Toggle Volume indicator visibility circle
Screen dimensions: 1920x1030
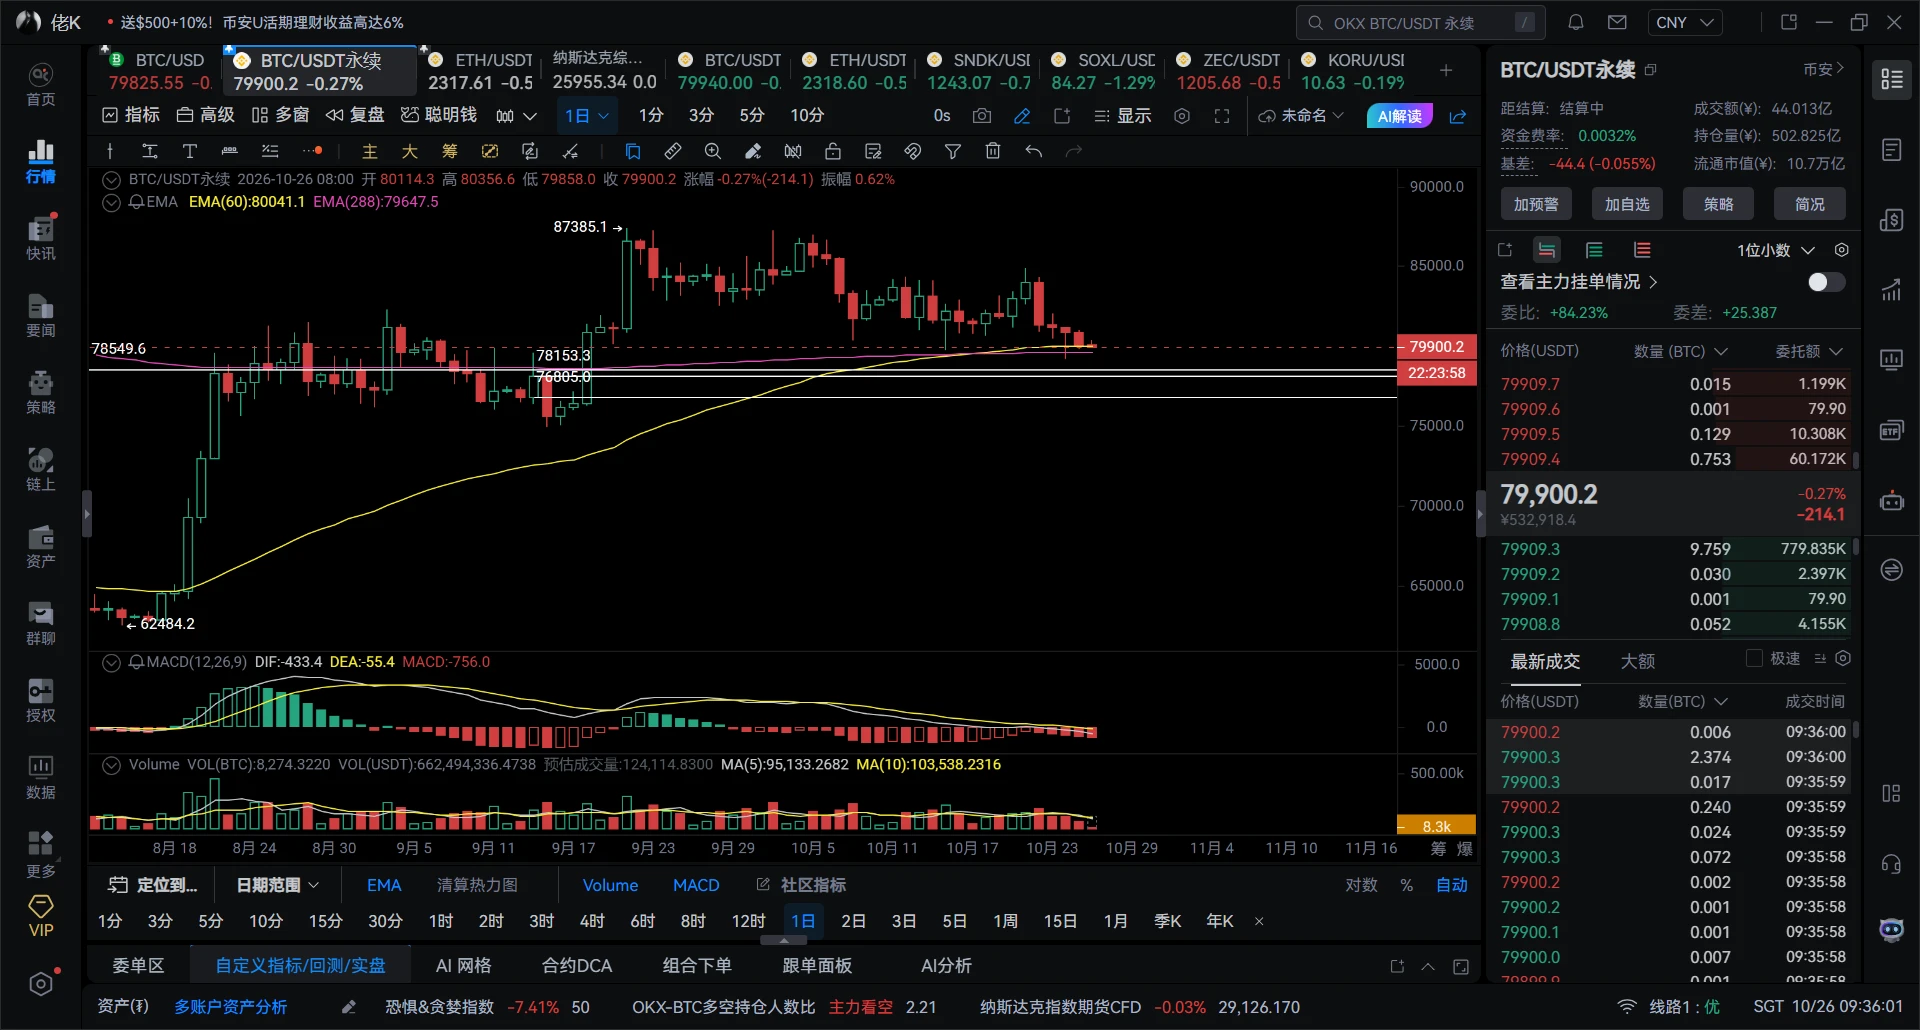pyautogui.click(x=112, y=765)
